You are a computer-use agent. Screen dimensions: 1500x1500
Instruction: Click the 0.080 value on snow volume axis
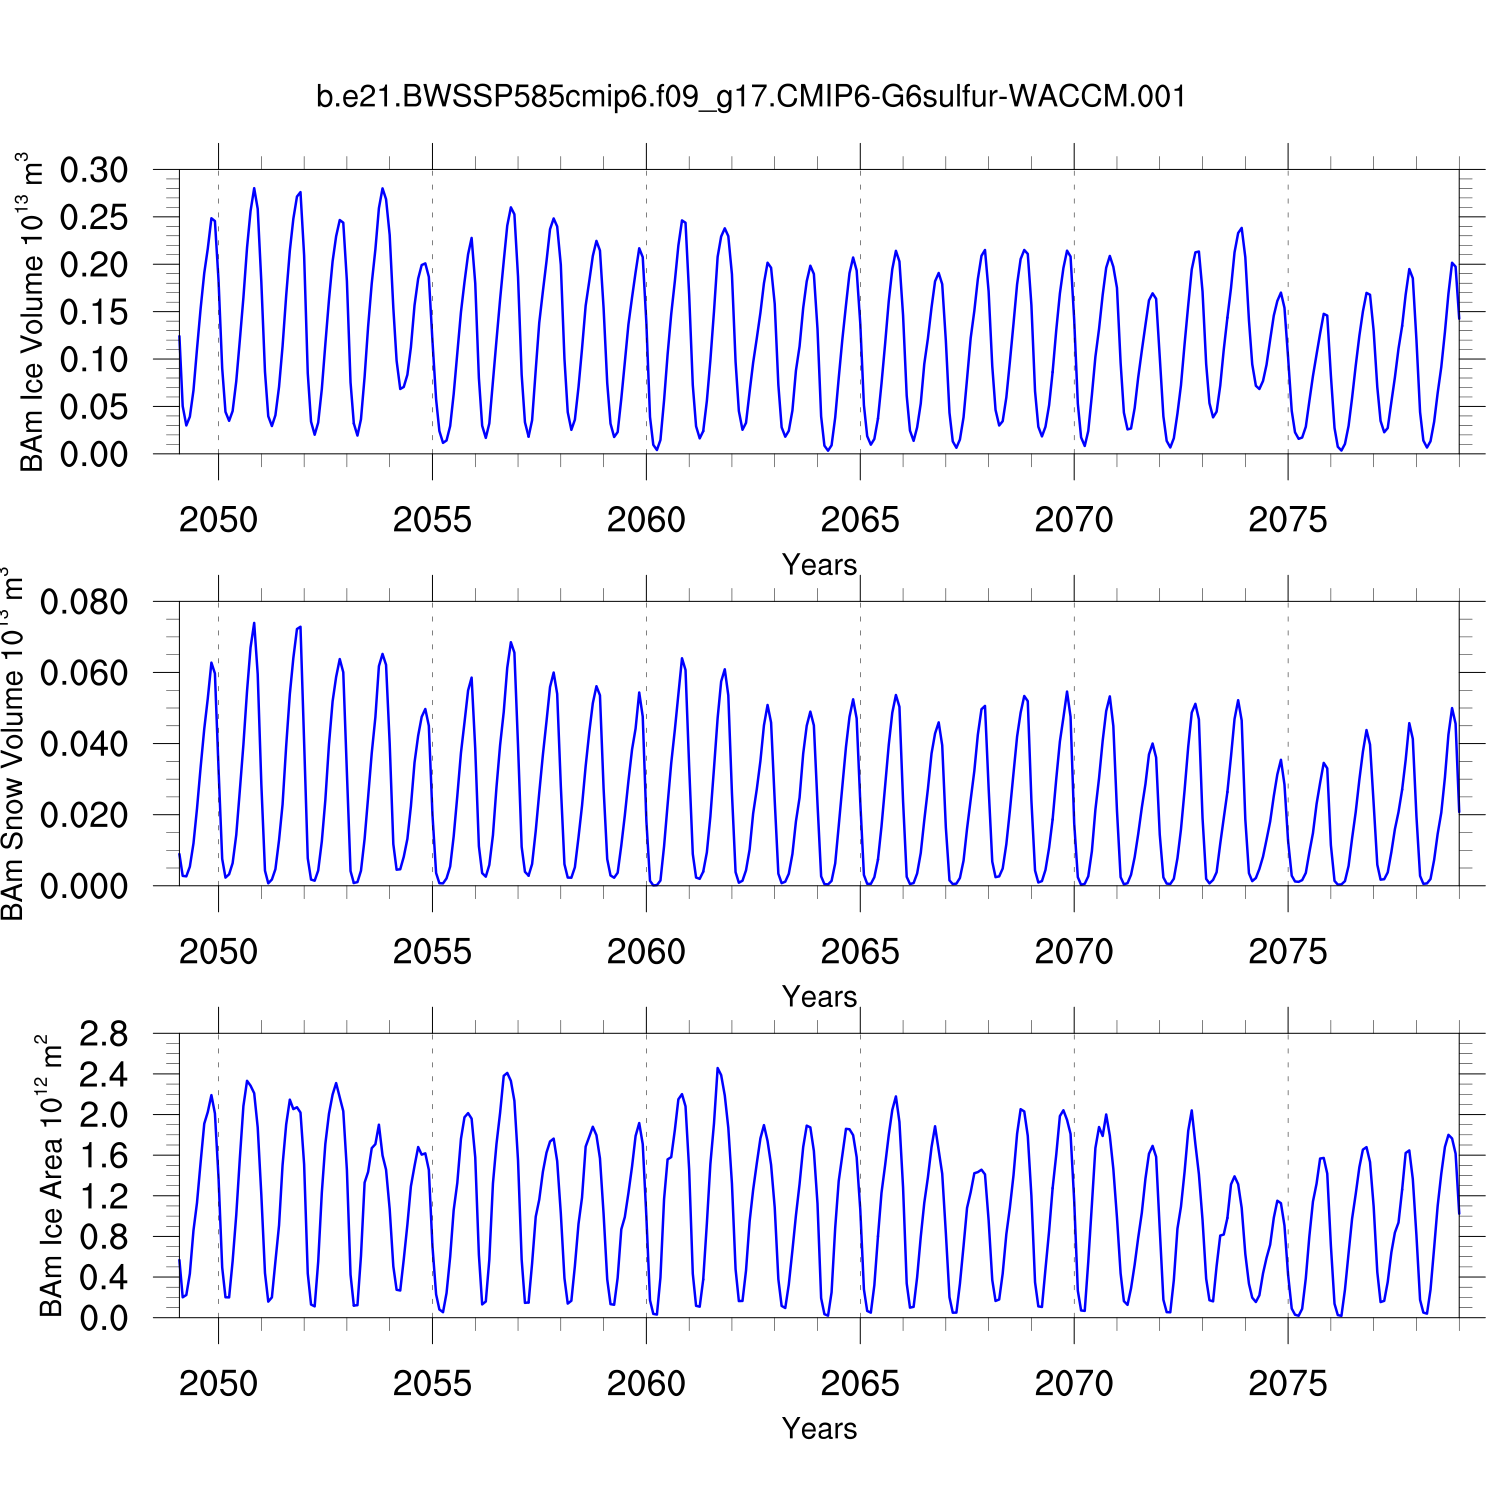(x=84, y=602)
